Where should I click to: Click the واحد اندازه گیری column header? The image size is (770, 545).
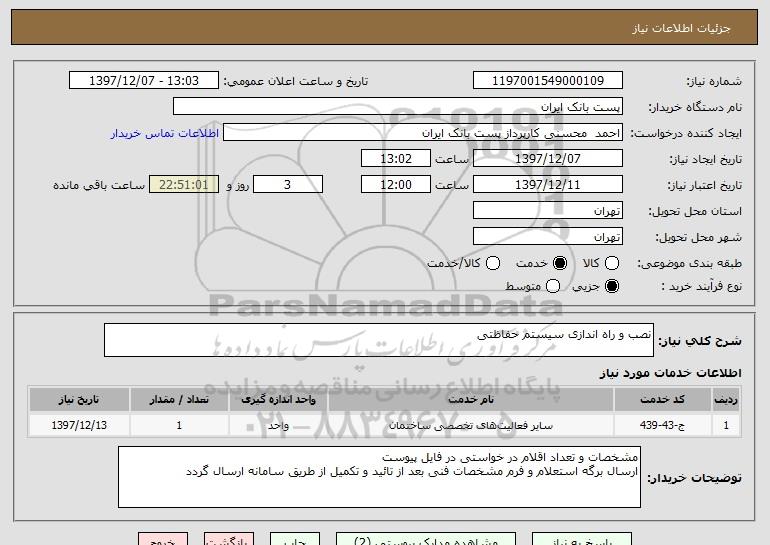278,400
